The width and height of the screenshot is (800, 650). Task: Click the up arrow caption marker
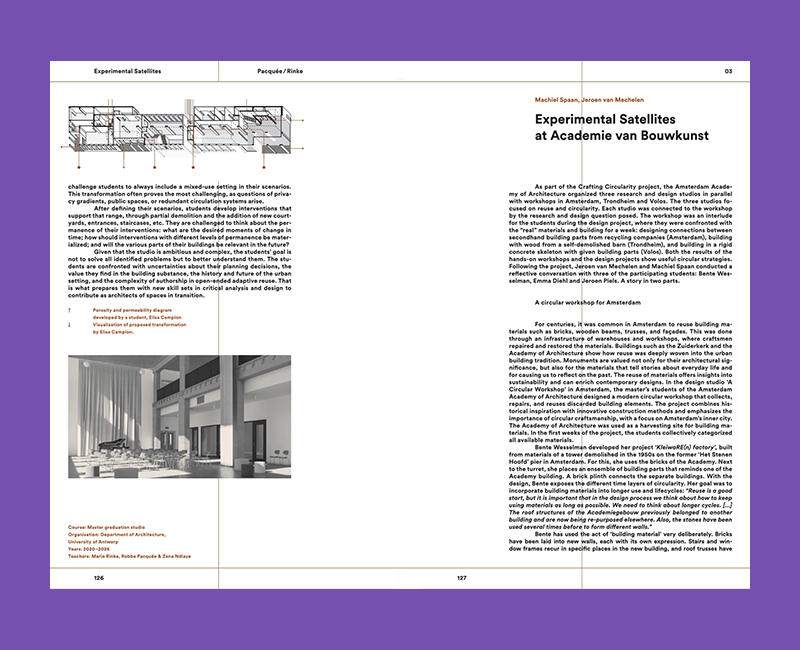[x=69, y=310]
